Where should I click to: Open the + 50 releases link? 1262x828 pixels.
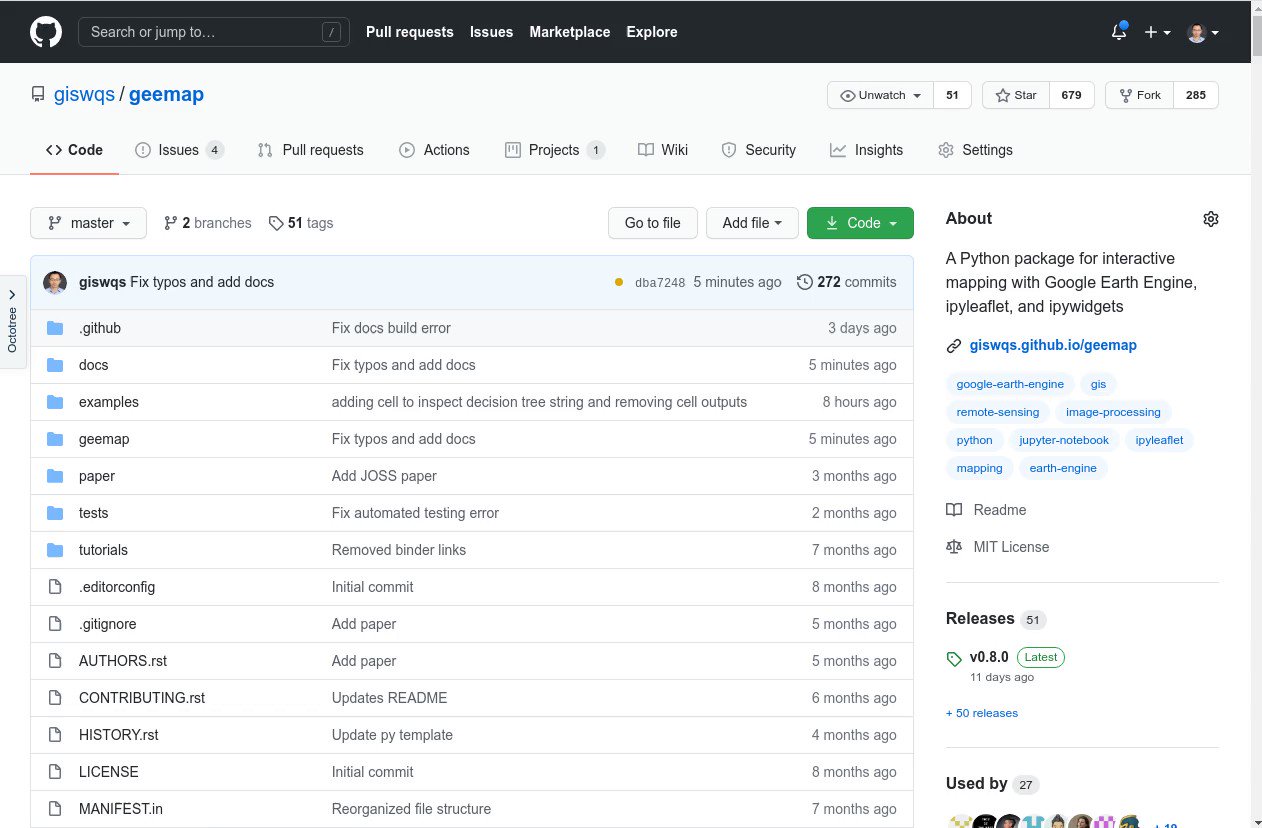point(982,713)
